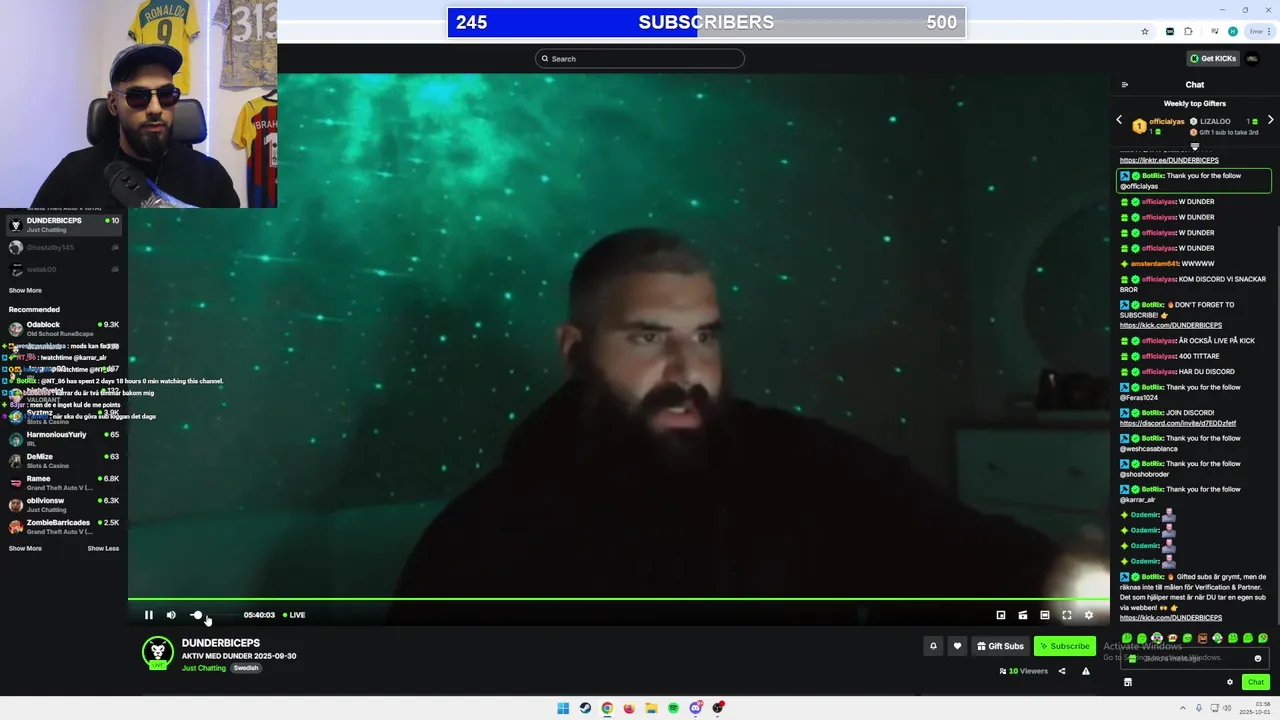Image resolution: width=1280 pixels, height=720 pixels.
Task: Jump to LIVE indicator in player
Action: [294, 615]
